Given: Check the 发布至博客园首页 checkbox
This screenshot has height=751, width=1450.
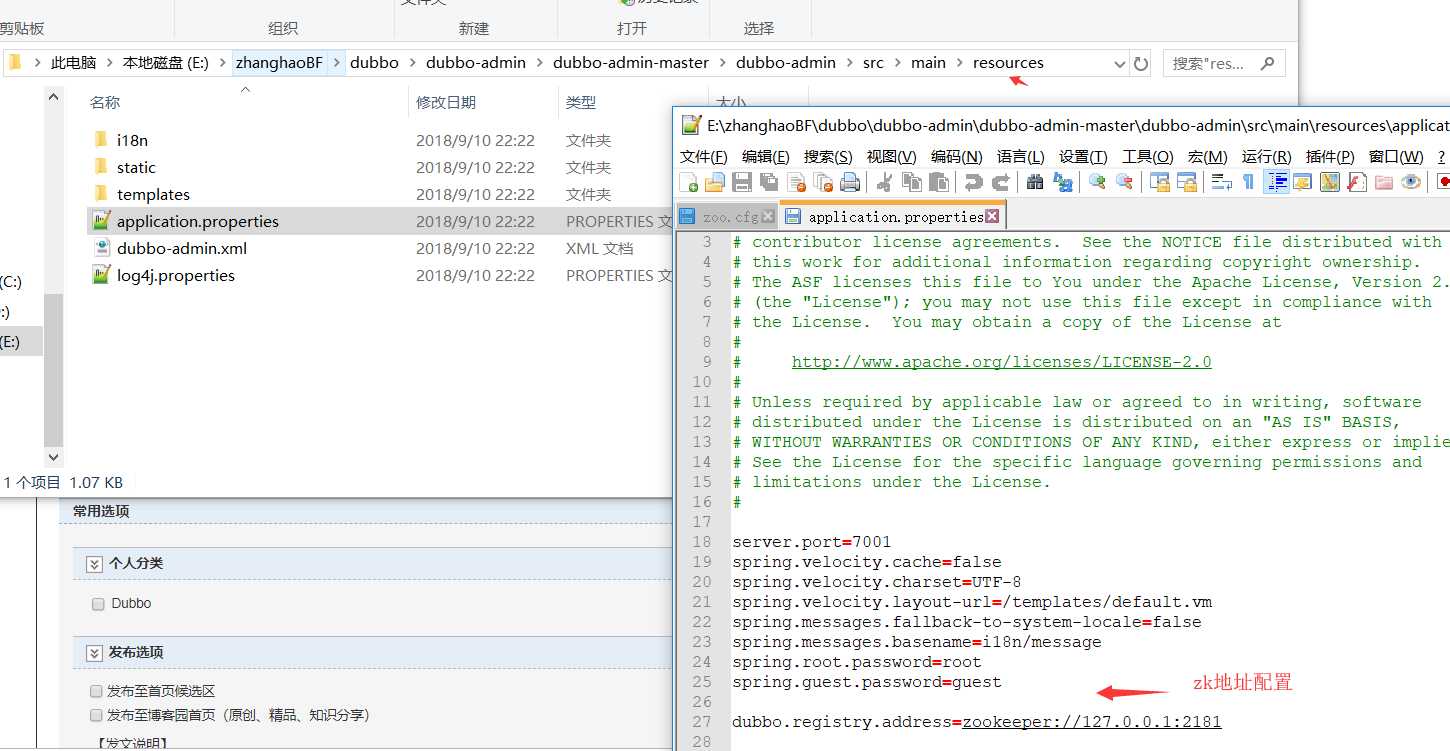Looking at the screenshot, I should (x=96, y=715).
